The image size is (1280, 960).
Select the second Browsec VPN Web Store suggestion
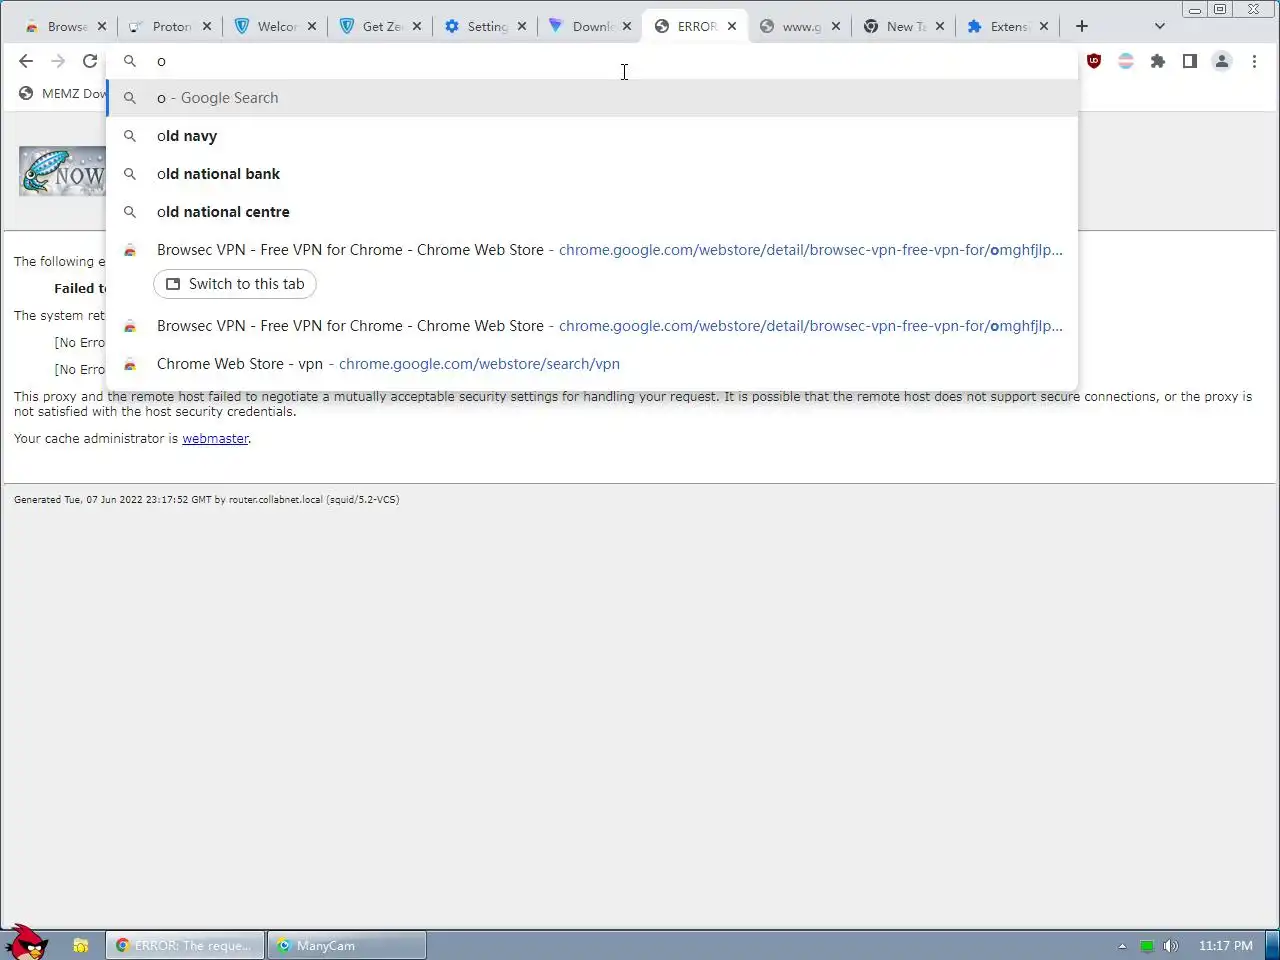coord(592,326)
